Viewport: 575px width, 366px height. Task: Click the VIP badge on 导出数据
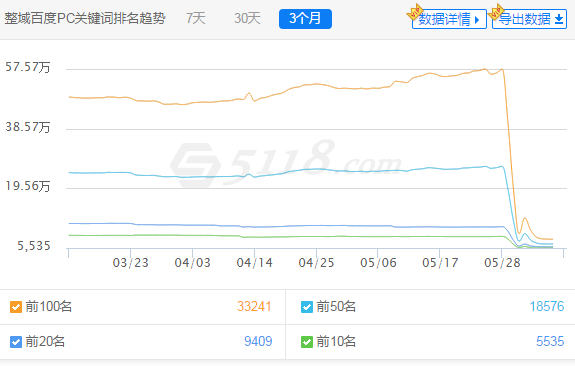(x=496, y=11)
